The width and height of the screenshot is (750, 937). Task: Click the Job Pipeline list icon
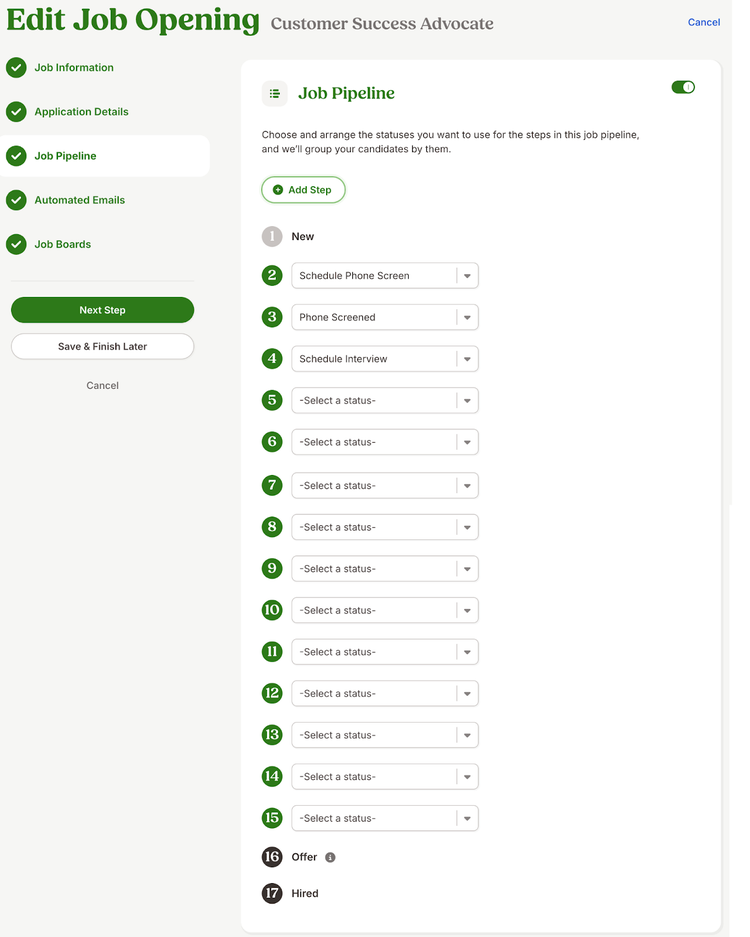click(274, 93)
